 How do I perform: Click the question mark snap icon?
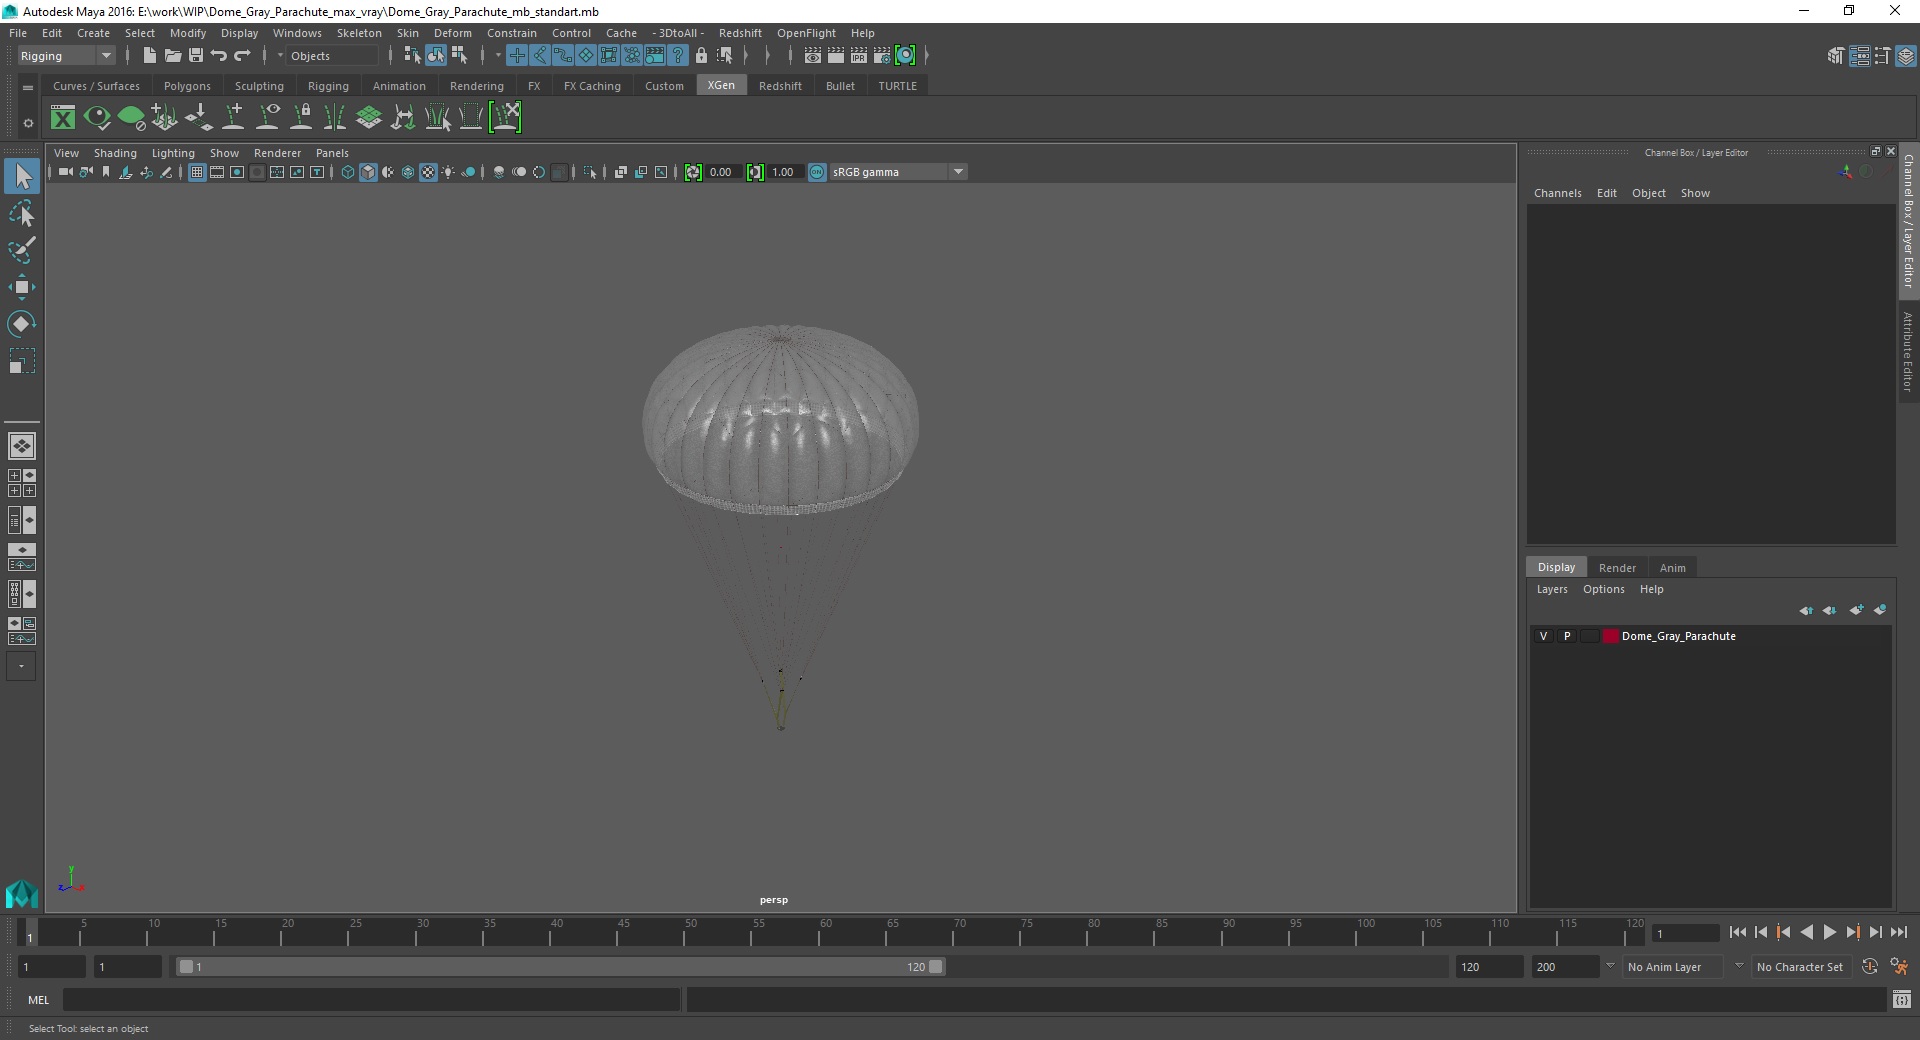pos(678,56)
